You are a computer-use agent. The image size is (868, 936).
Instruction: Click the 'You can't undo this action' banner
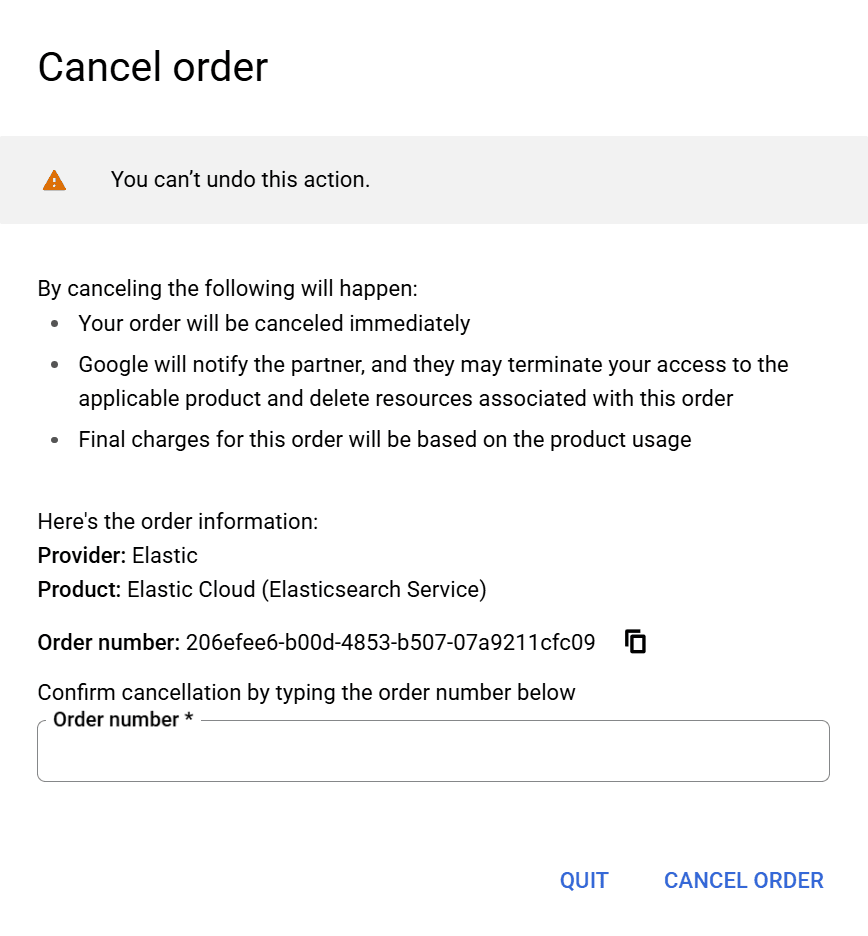240,180
